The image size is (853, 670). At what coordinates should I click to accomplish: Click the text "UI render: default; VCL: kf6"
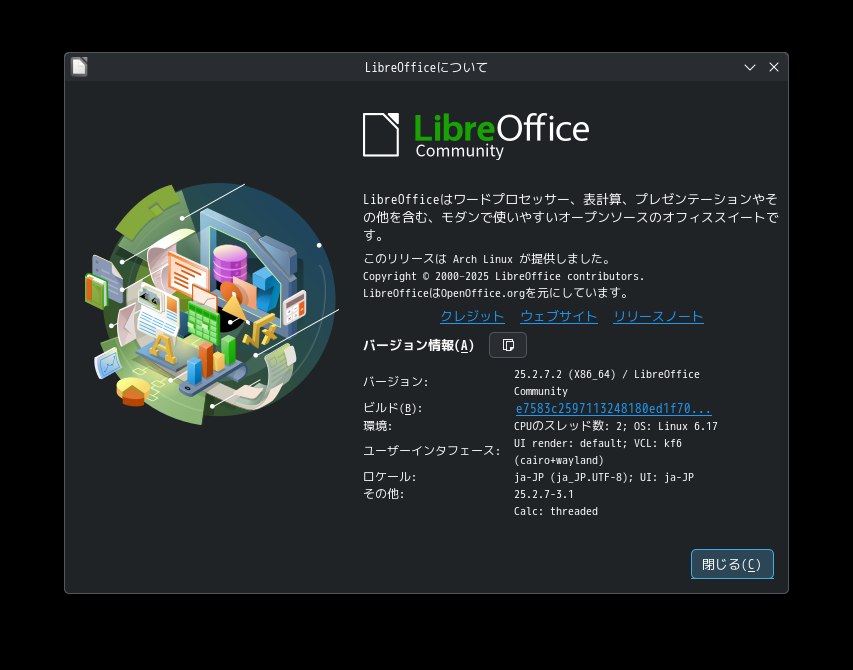pyautogui.click(x=598, y=443)
